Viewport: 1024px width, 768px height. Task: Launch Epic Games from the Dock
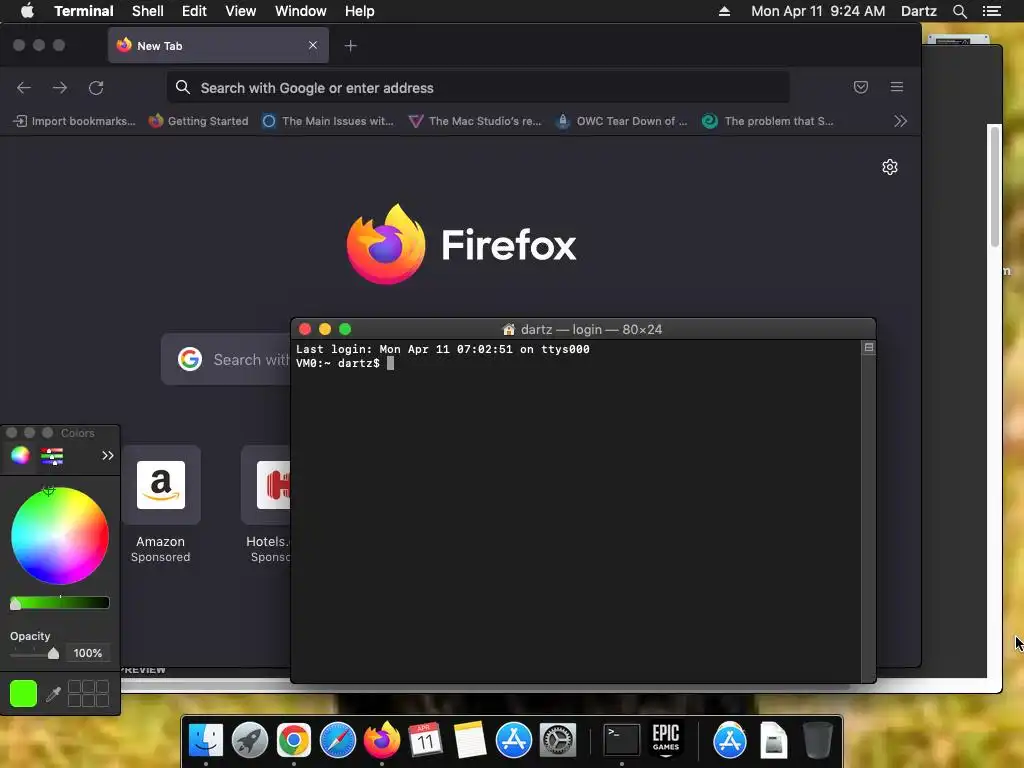[665, 740]
